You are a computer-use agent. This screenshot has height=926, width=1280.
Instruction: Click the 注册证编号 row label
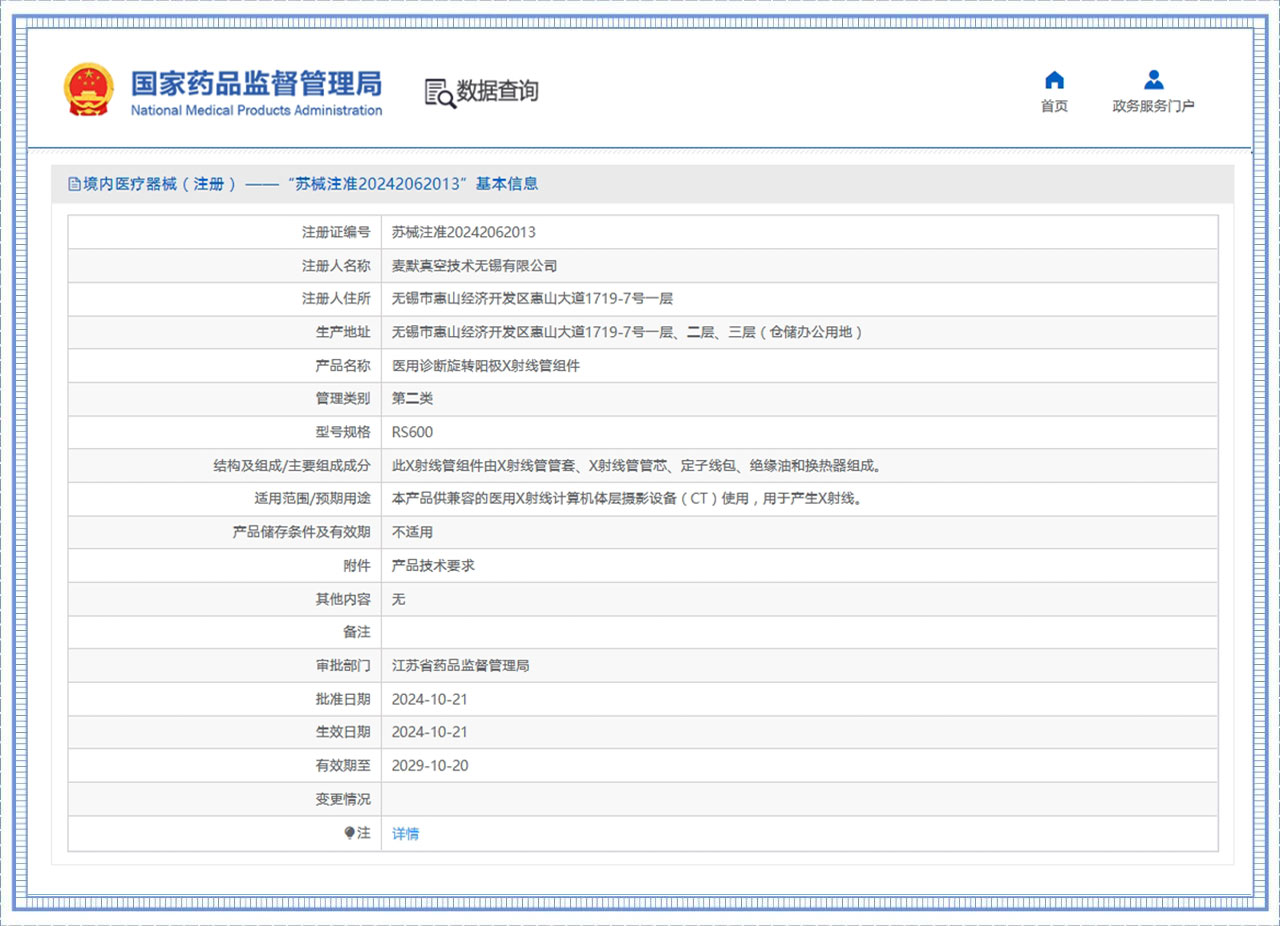click(x=336, y=232)
